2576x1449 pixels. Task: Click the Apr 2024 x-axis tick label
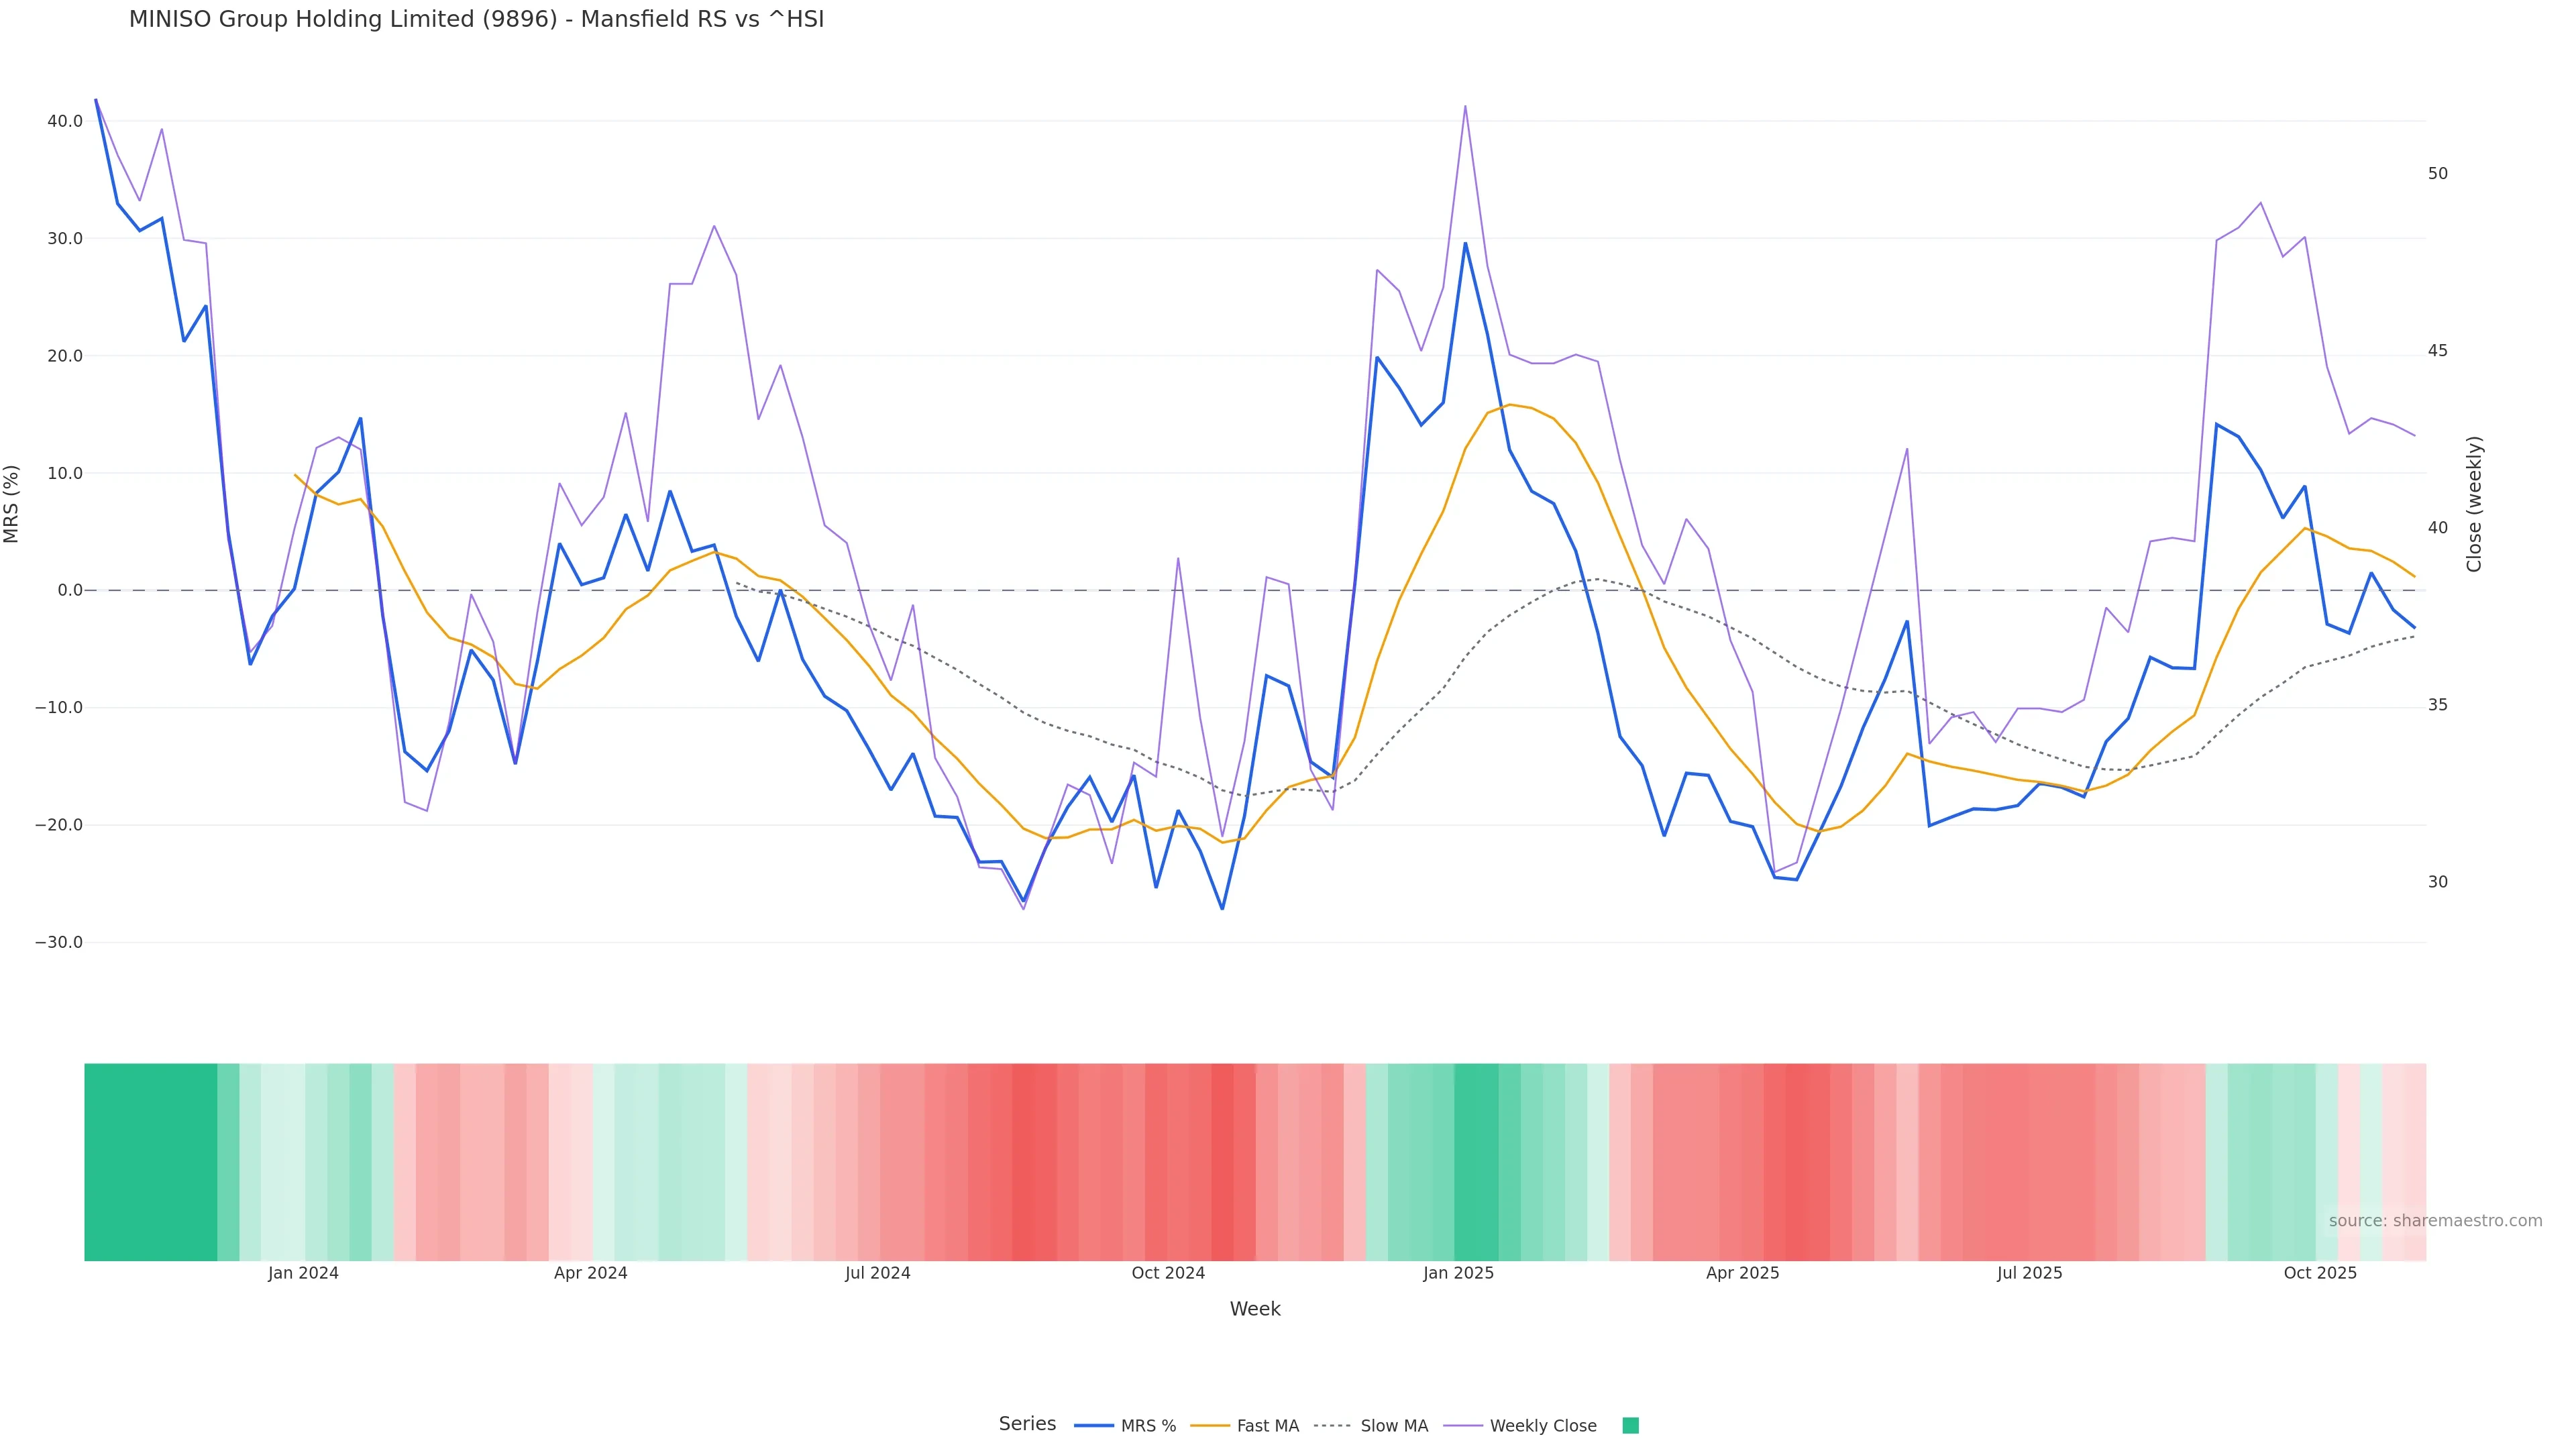click(x=590, y=1273)
